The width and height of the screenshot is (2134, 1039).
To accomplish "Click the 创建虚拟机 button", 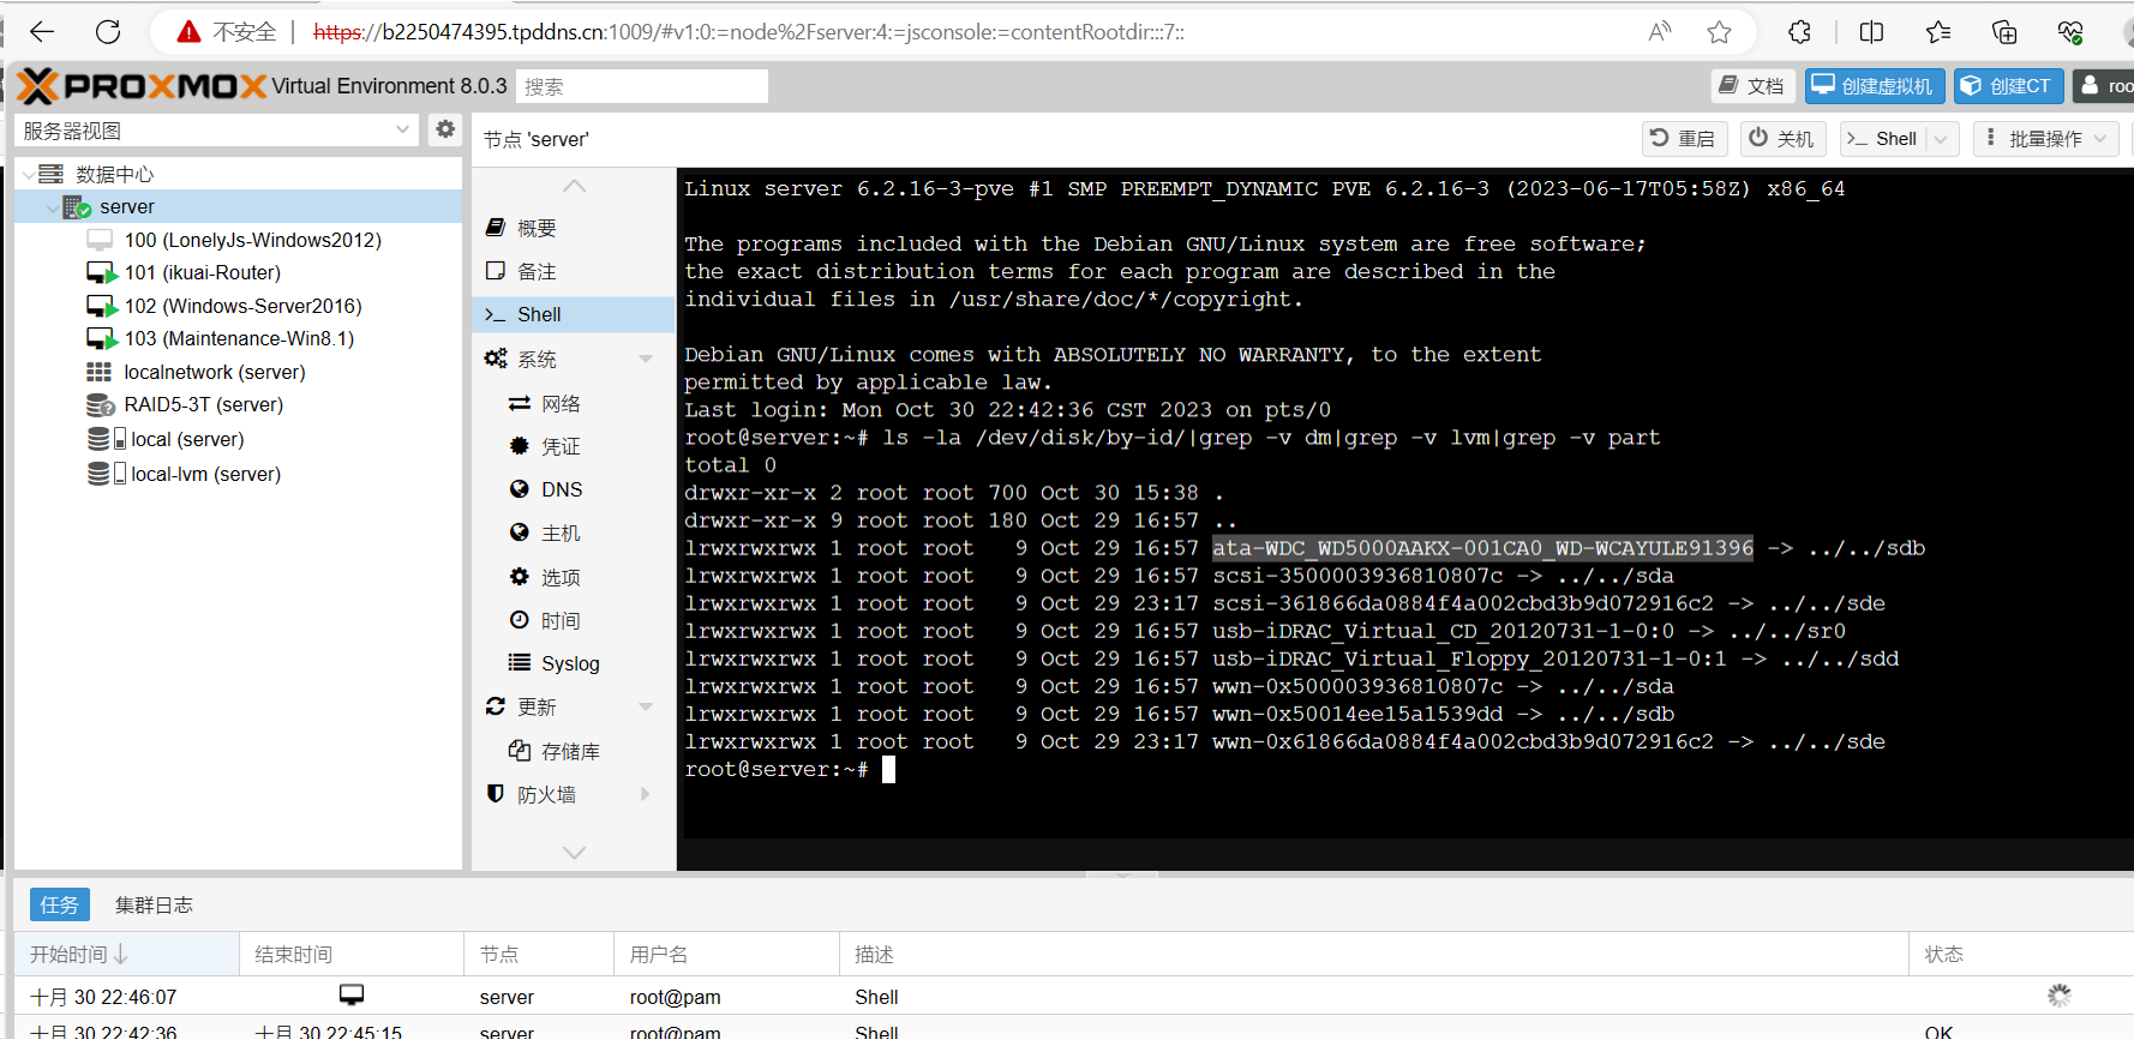I will [x=1874, y=86].
